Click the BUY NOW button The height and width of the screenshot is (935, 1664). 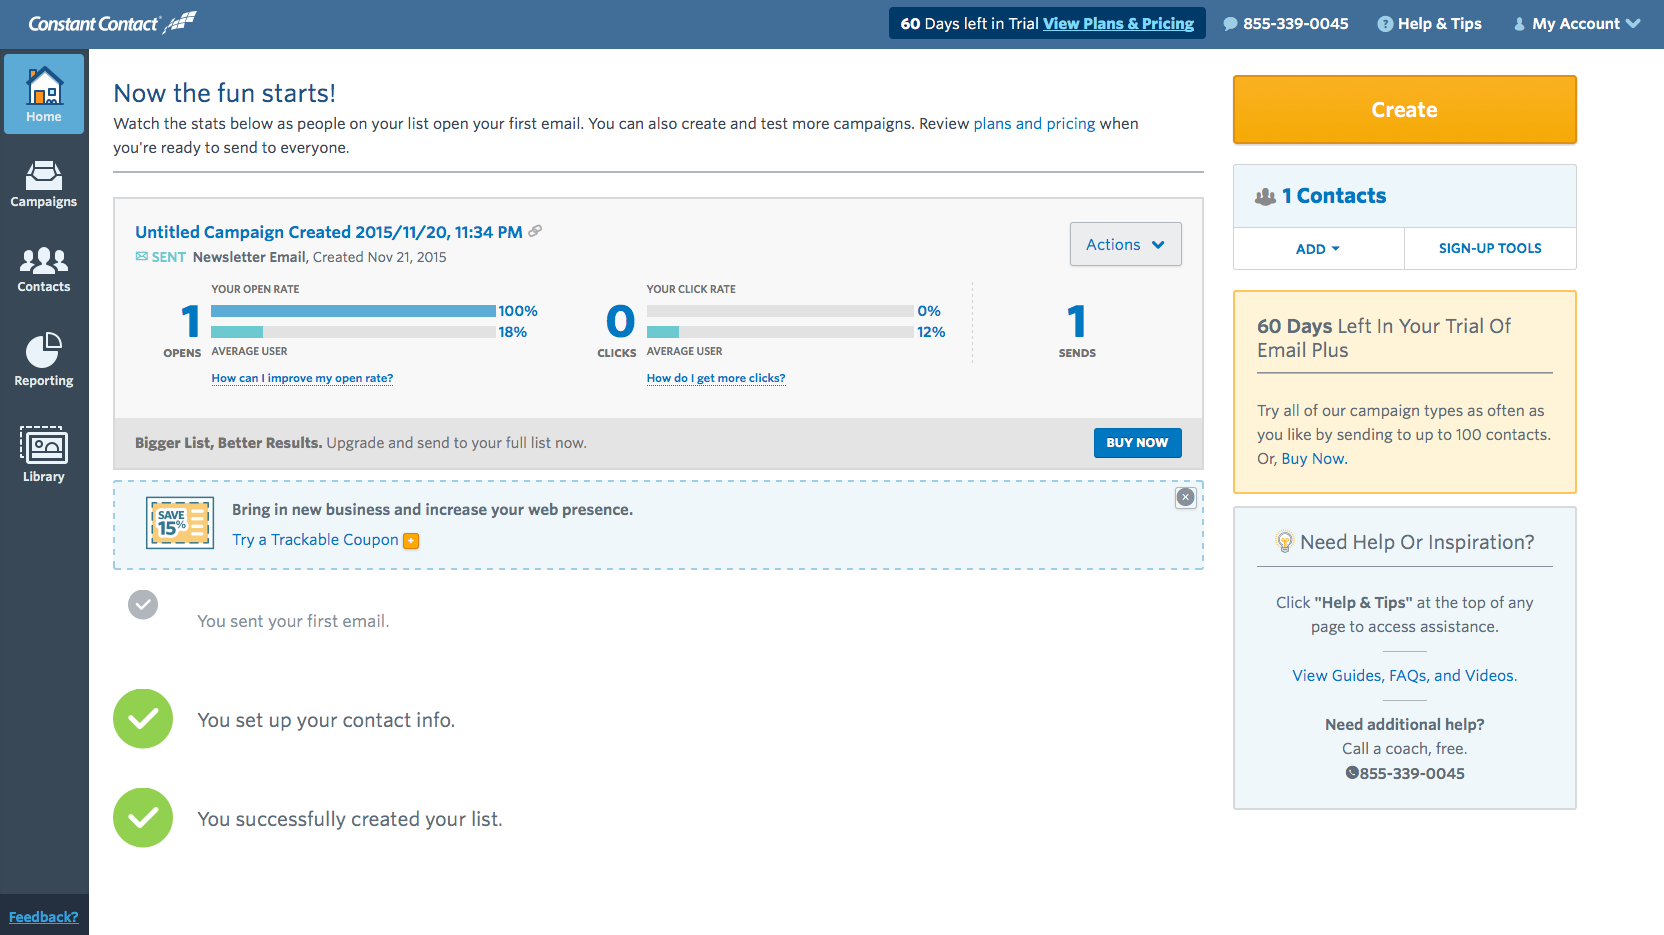[x=1137, y=443]
